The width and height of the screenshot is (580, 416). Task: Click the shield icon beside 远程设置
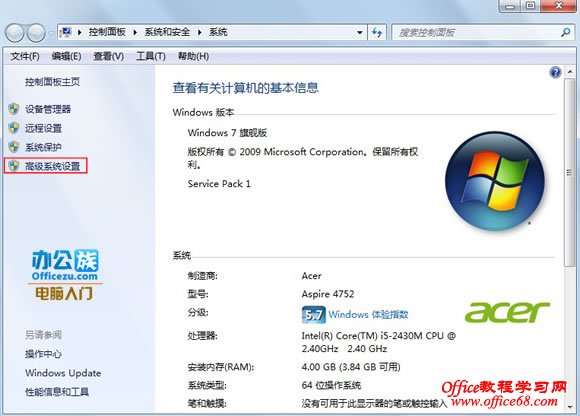pyautogui.click(x=14, y=128)
